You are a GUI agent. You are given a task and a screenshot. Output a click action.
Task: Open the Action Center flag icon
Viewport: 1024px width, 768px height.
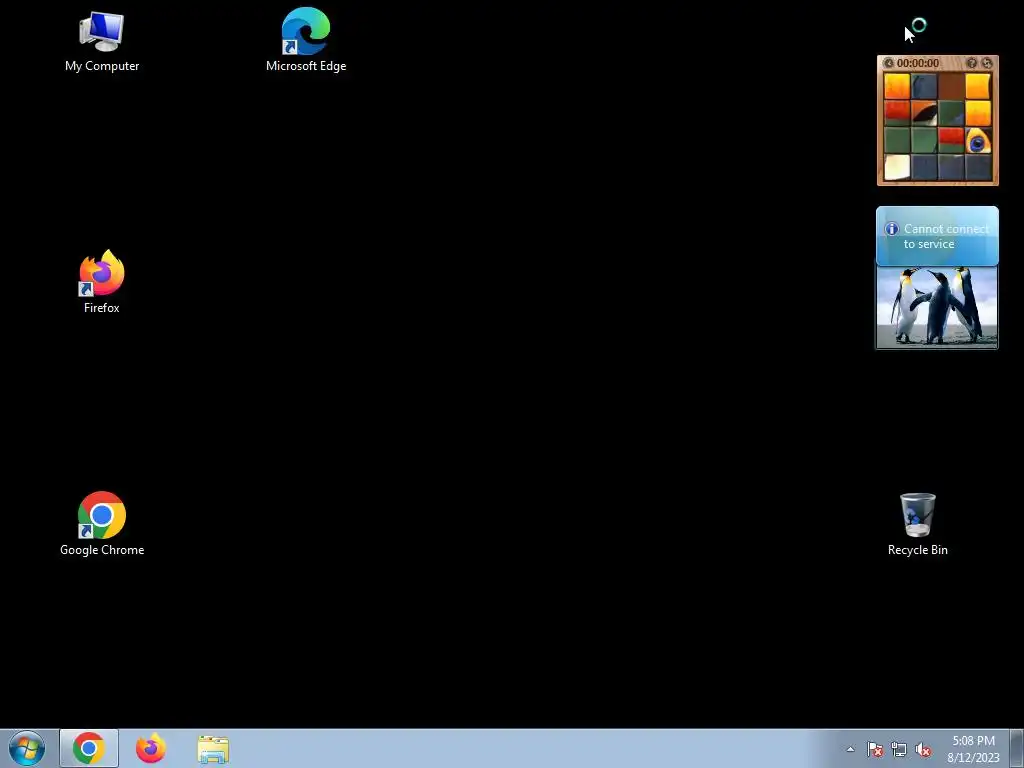874,749
